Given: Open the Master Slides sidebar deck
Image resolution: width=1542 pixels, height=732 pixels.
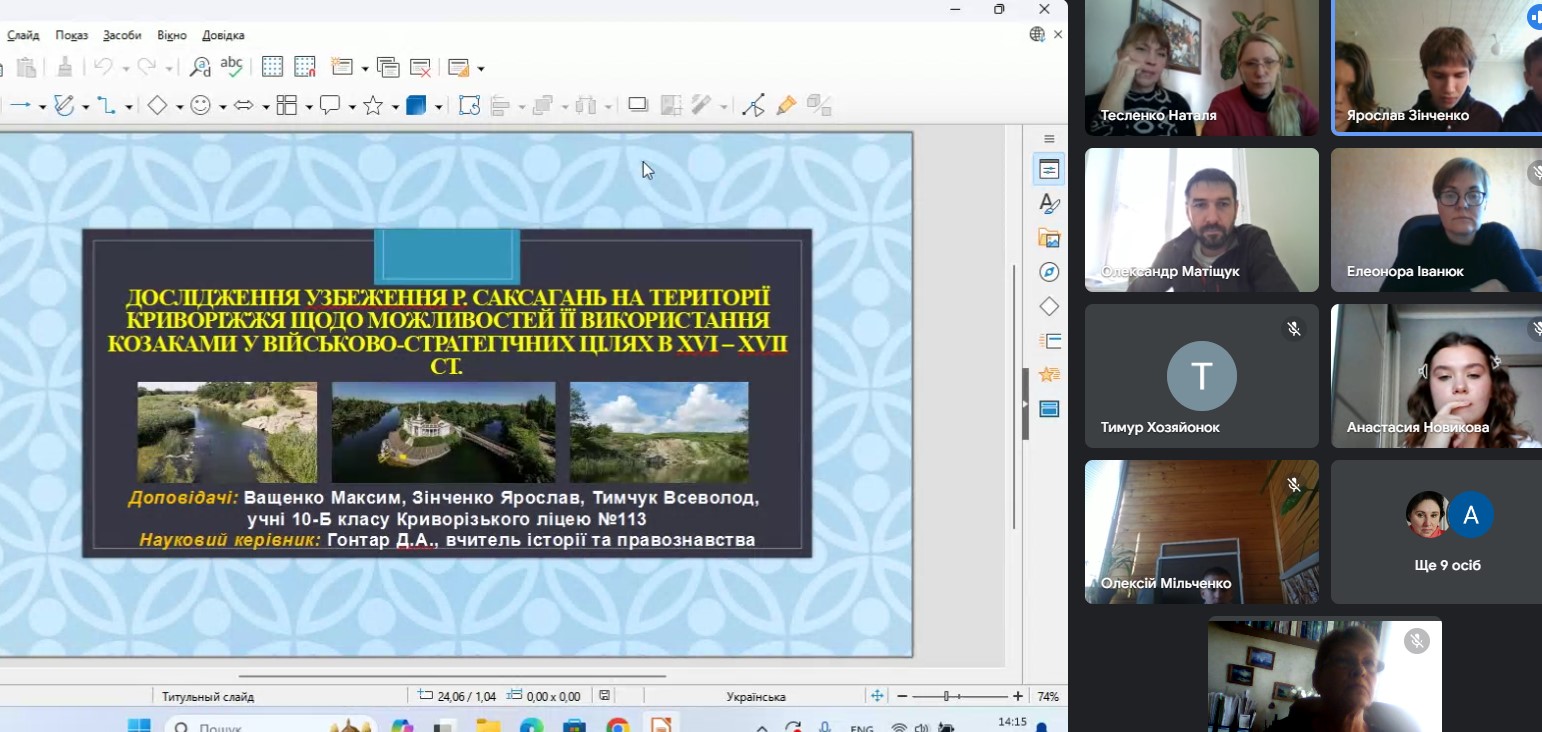Looking at the screenshot, I should point(1049,408).
